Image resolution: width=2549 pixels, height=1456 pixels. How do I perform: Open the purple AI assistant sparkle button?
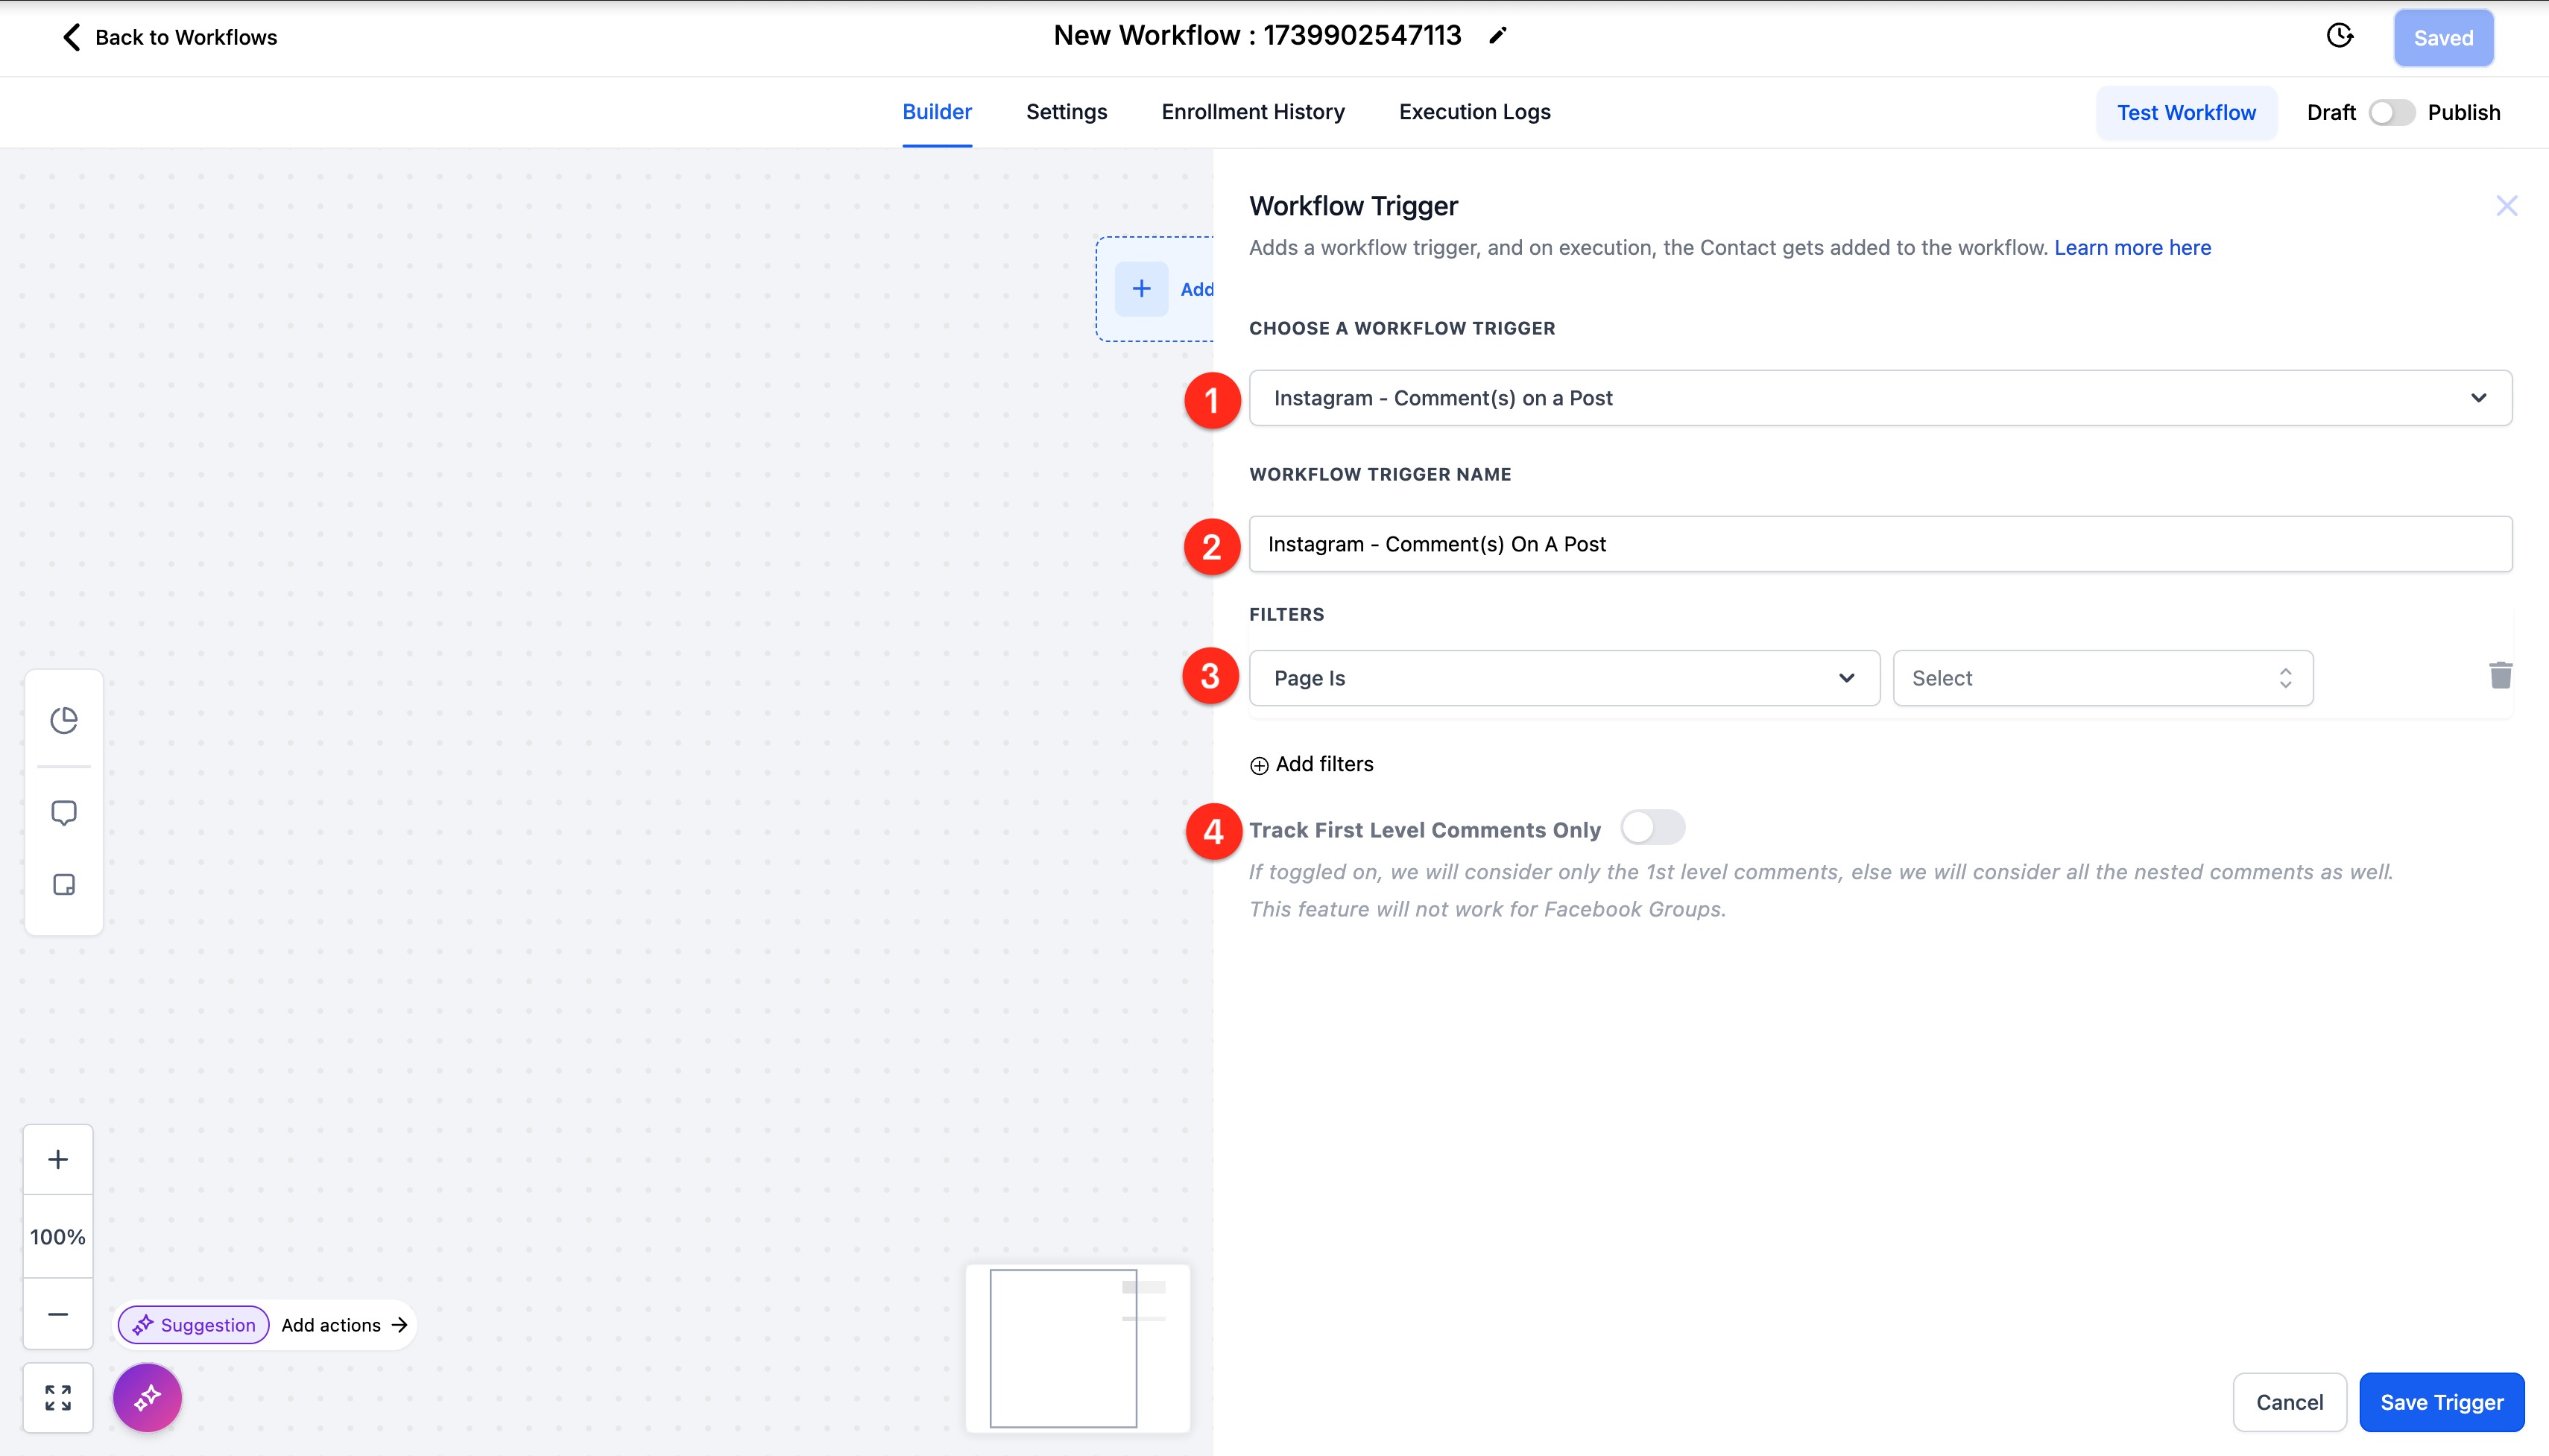coord(148,1397)
